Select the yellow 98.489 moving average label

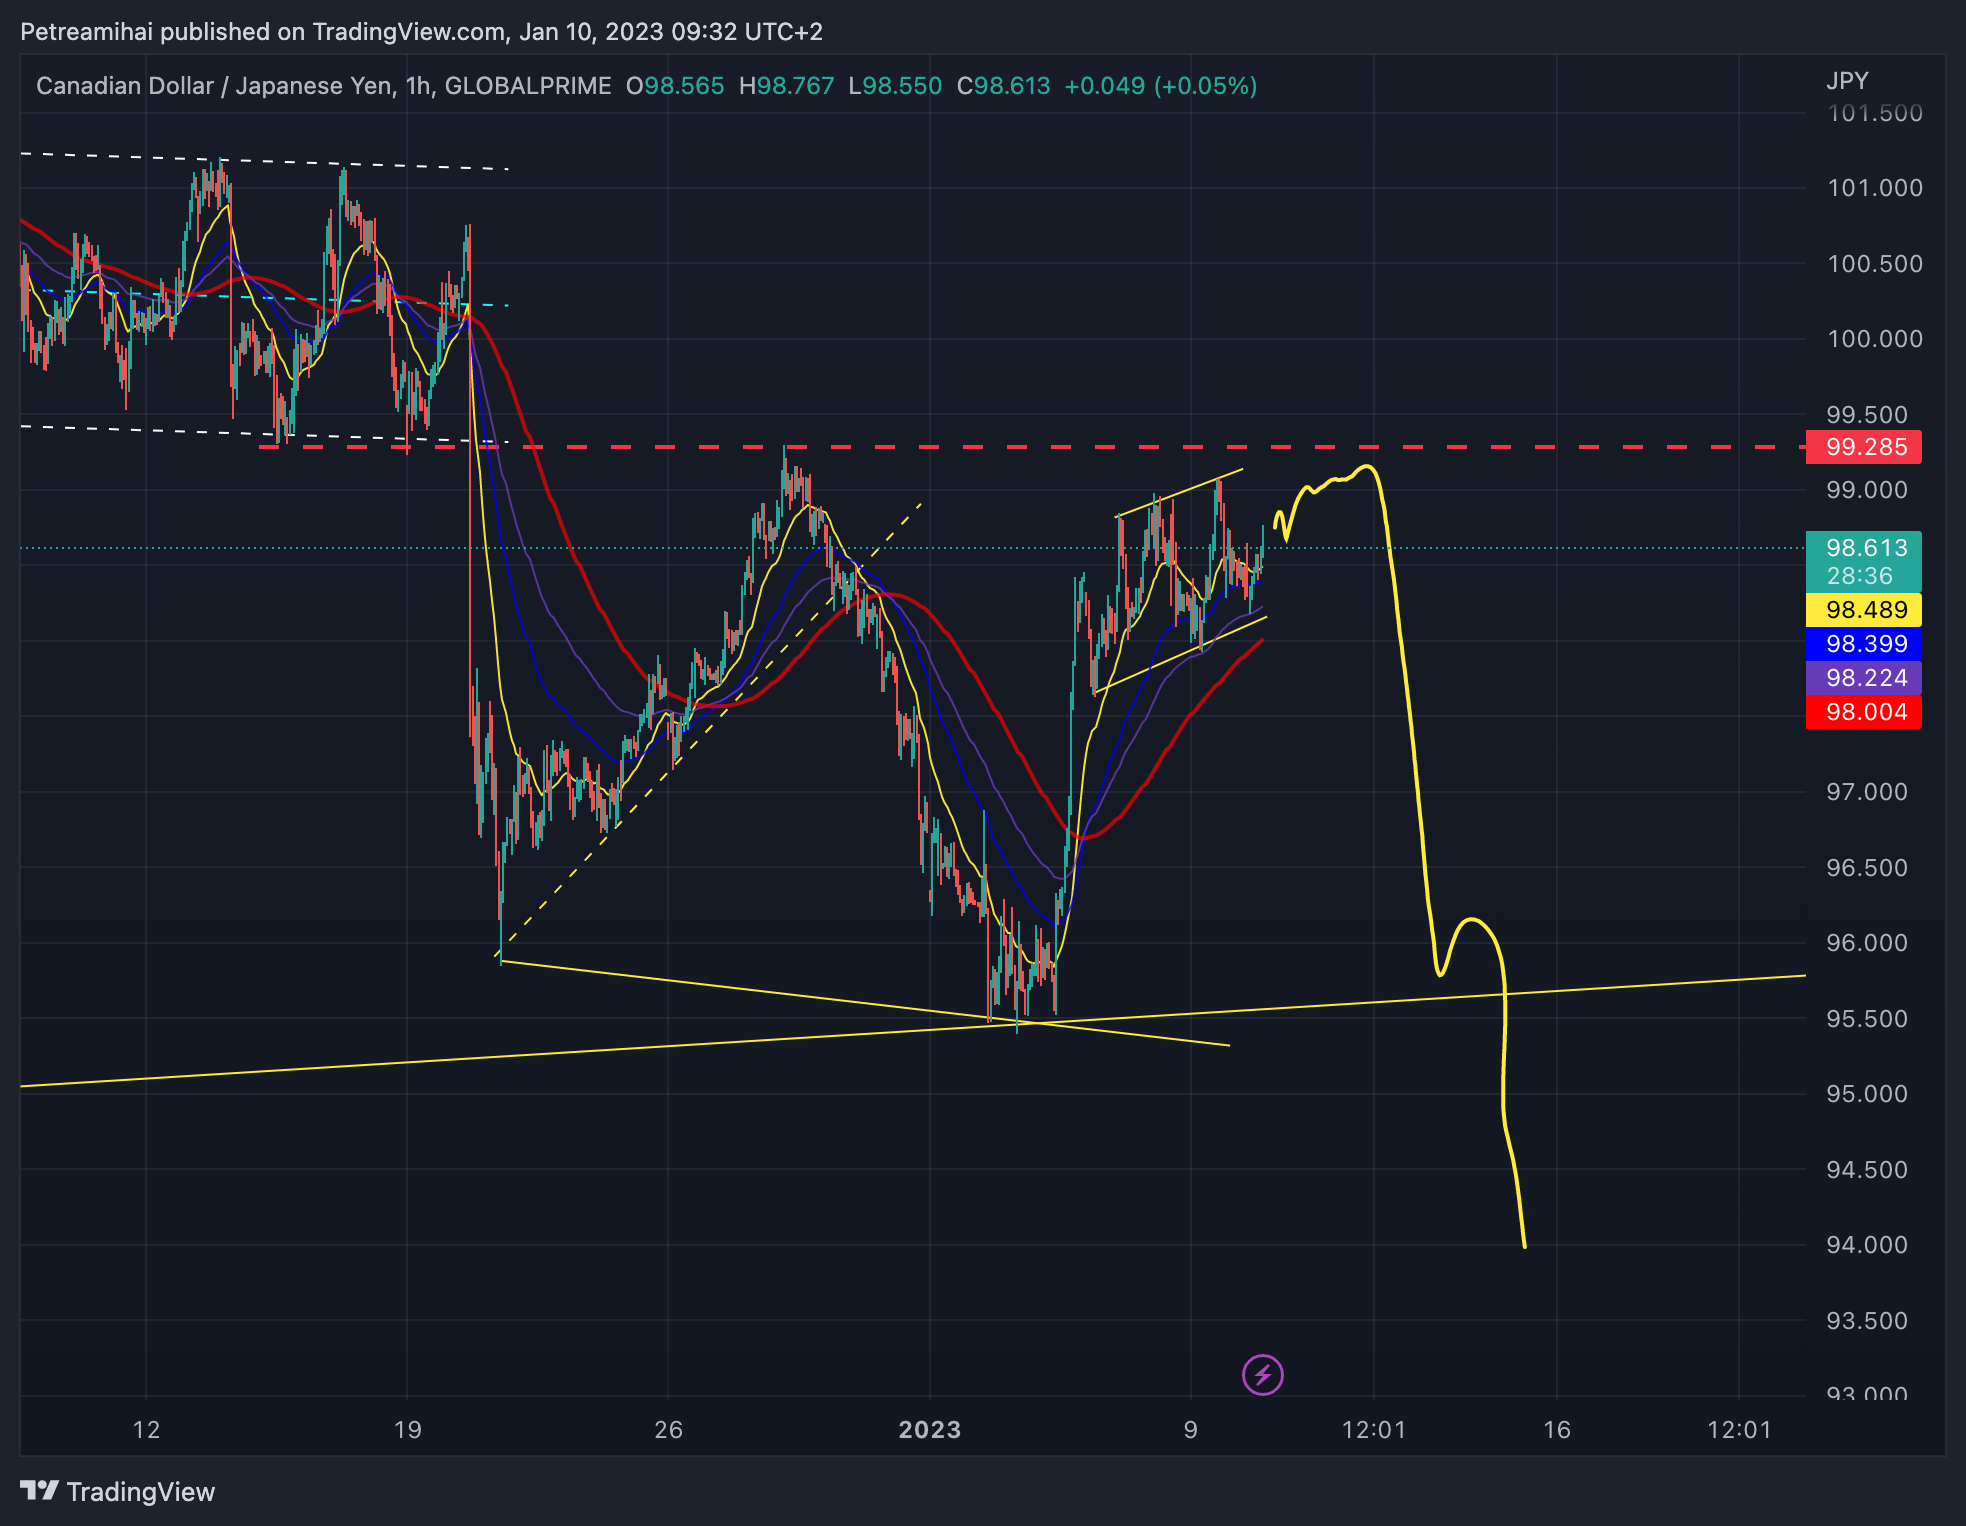(x=1864, y=610)
